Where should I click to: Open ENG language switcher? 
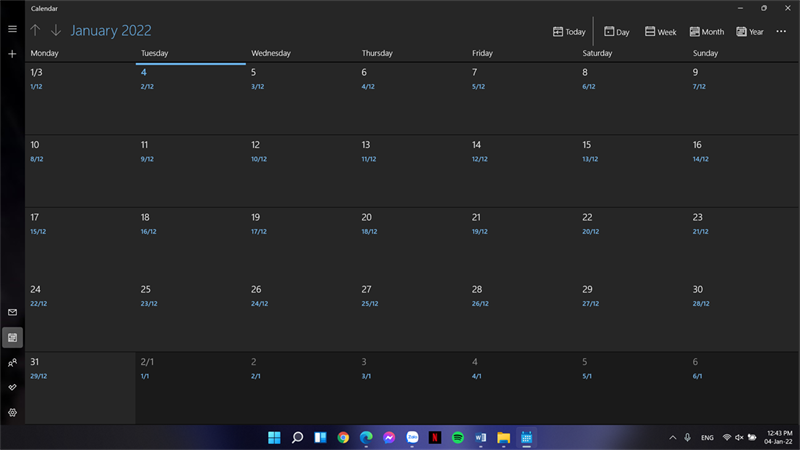(x=707, y=438)
